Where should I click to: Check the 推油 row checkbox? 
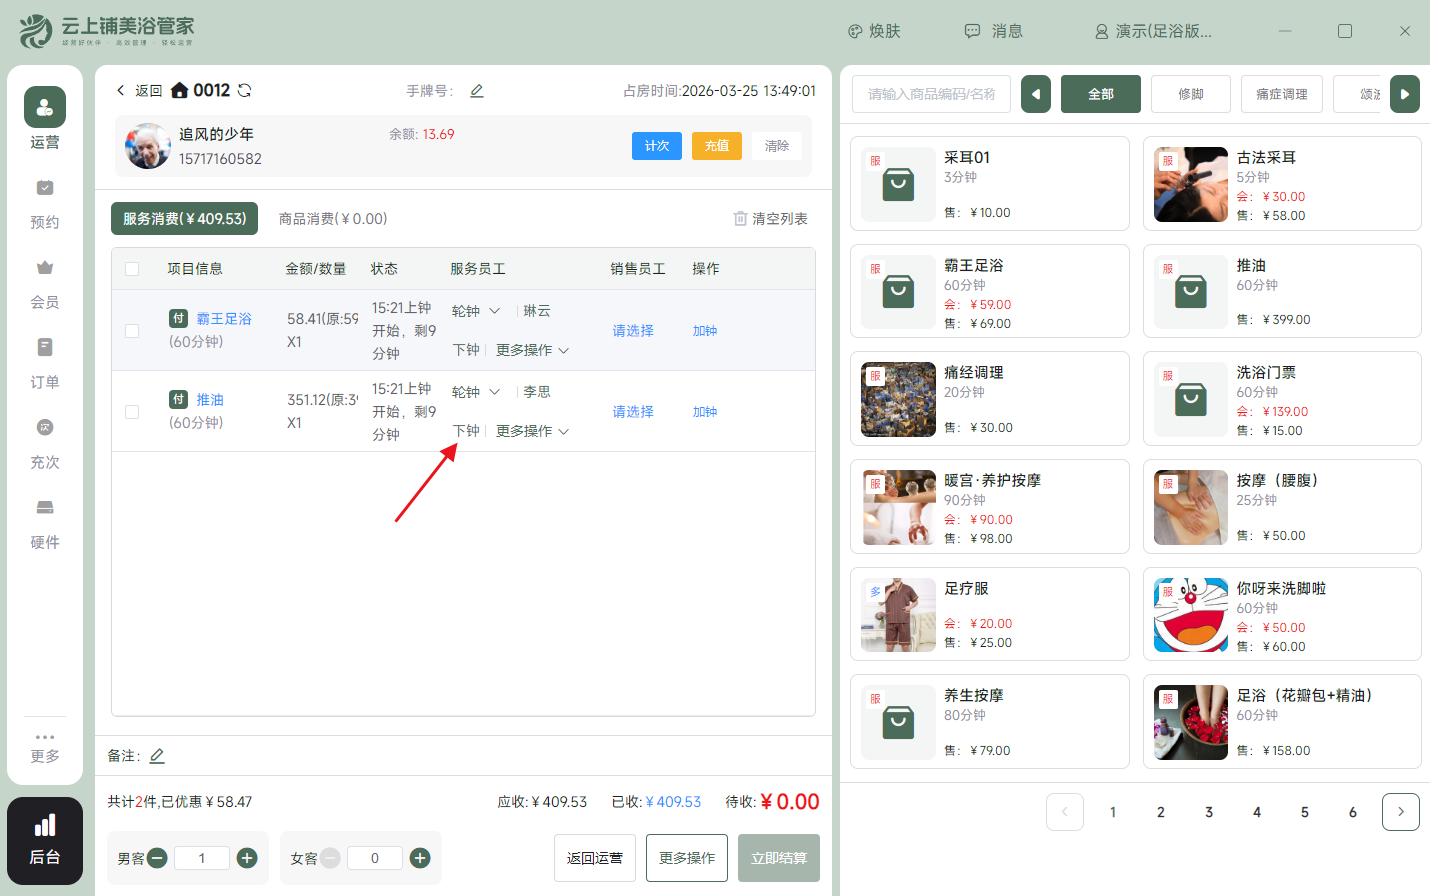(x=131, y=411)
